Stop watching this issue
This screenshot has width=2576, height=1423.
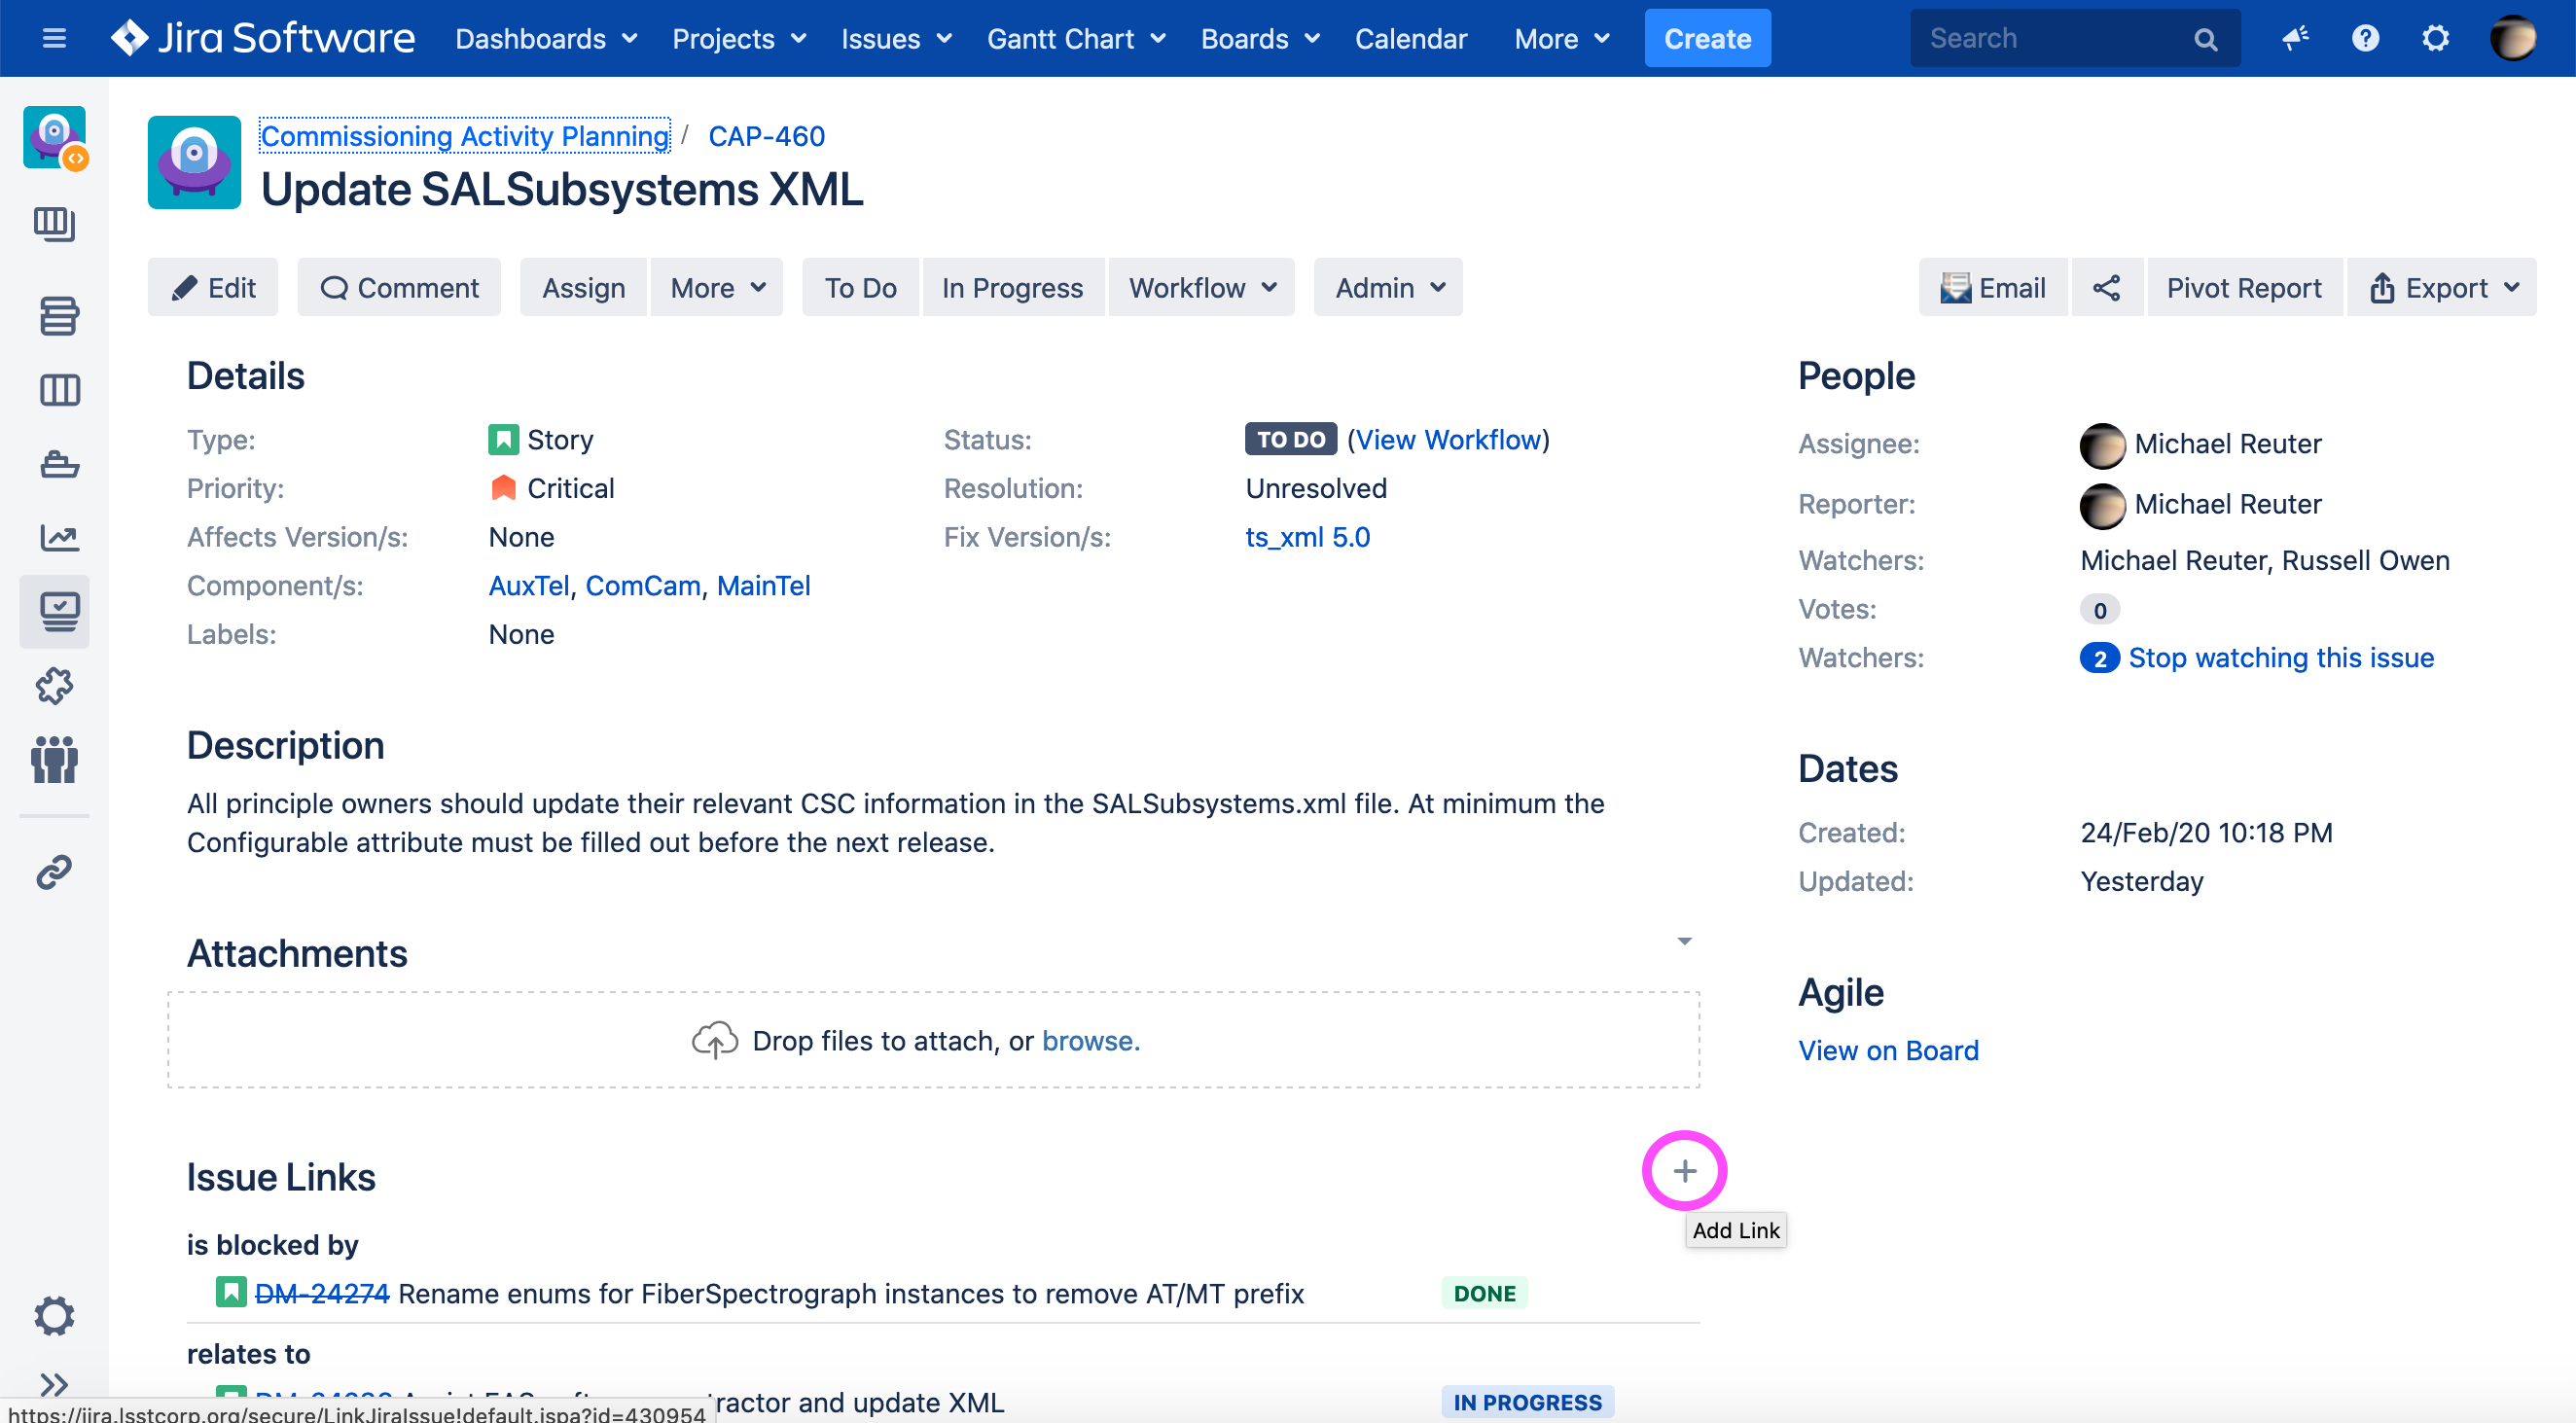pos(2280,658)
